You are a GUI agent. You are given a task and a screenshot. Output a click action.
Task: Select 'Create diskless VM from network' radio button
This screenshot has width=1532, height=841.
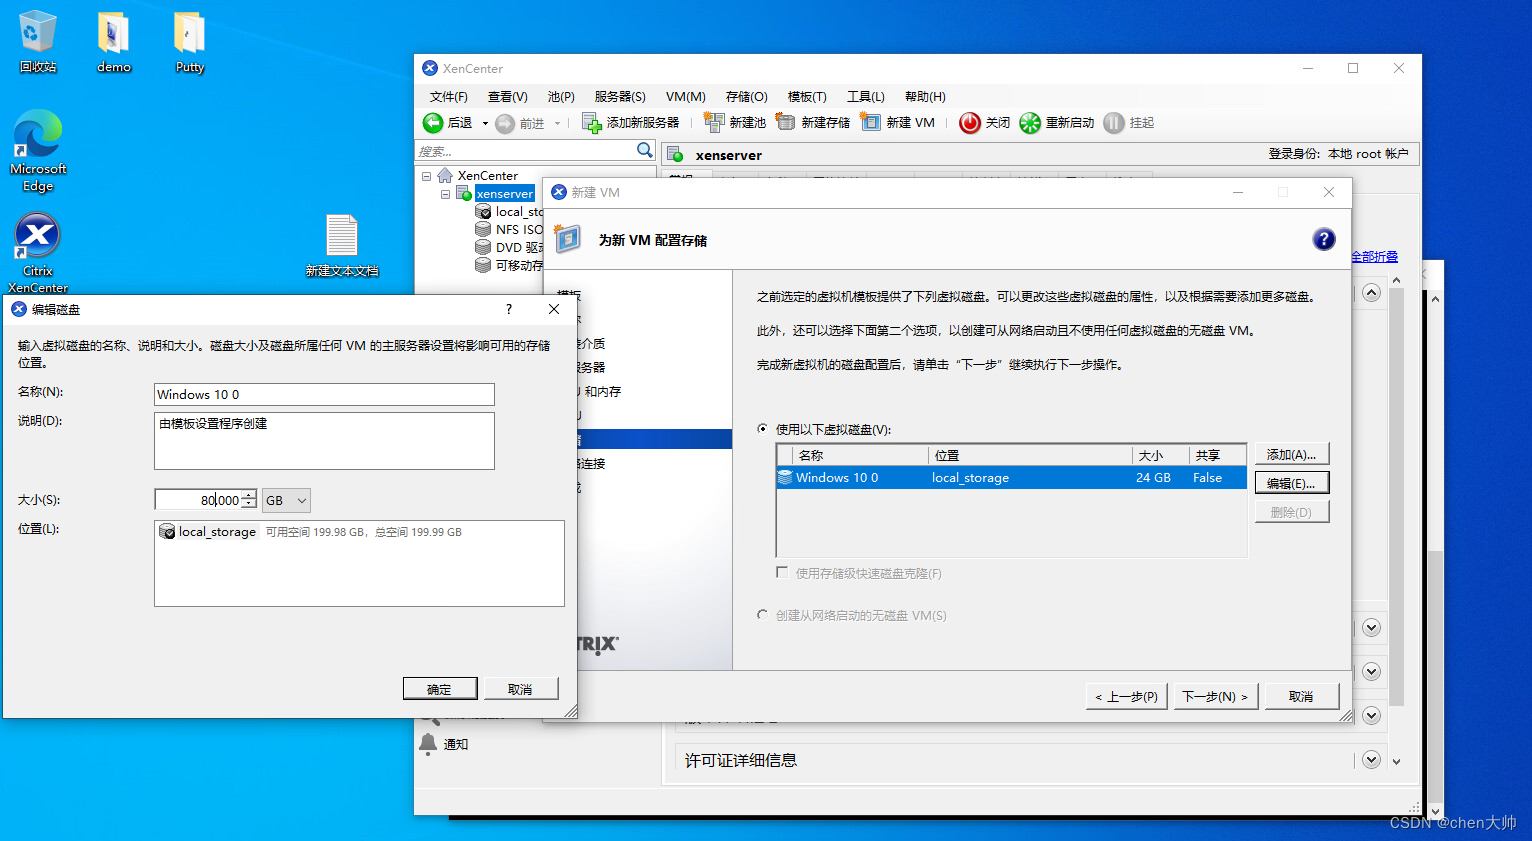pos(763,615)
